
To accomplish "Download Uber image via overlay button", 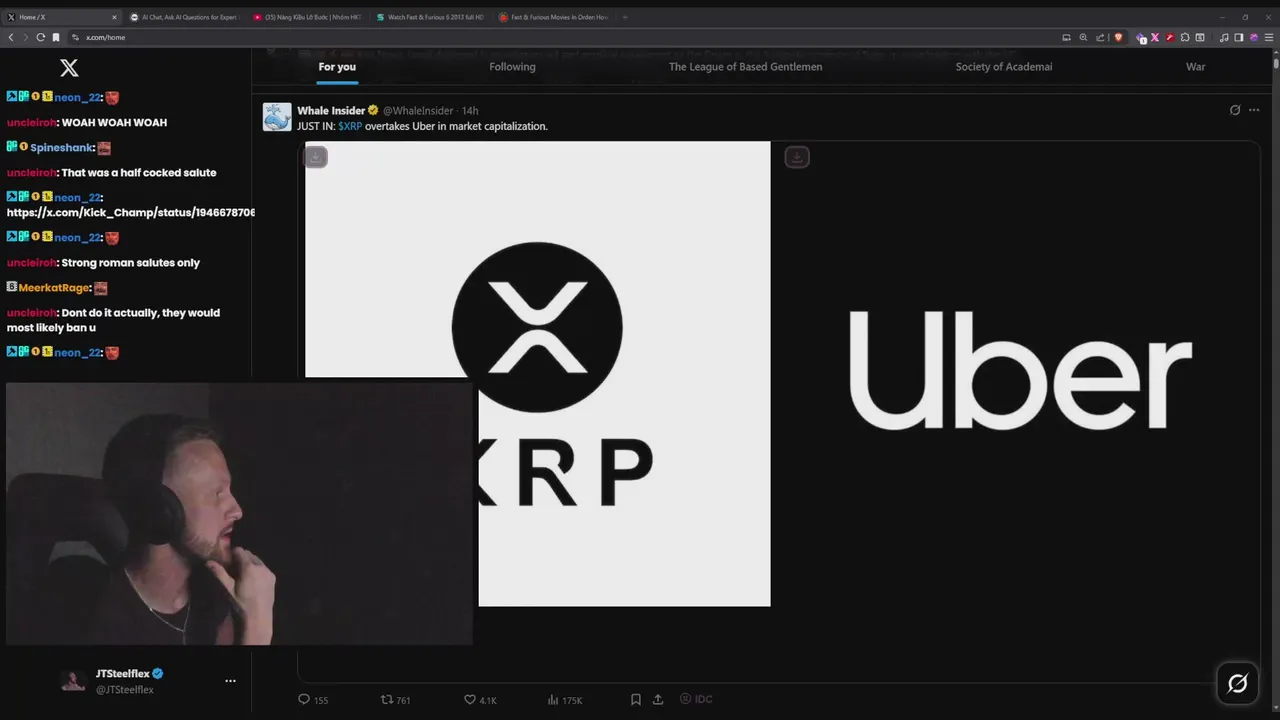I will point(797,157).
